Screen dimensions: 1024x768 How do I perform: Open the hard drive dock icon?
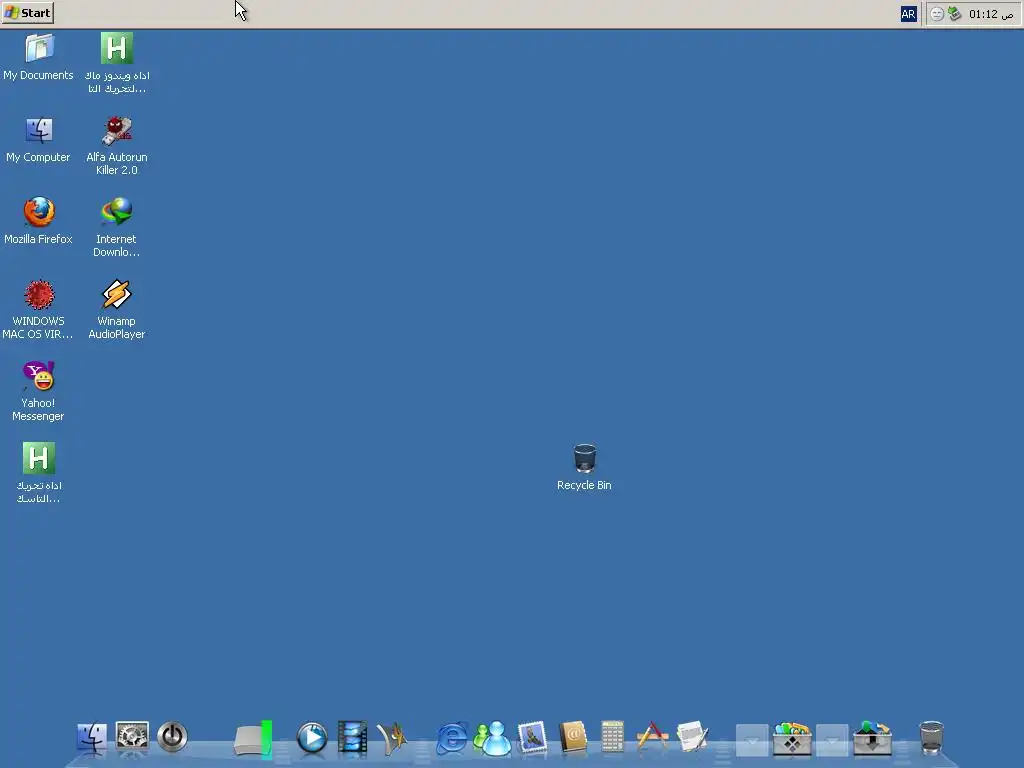(x=253, y=739)
